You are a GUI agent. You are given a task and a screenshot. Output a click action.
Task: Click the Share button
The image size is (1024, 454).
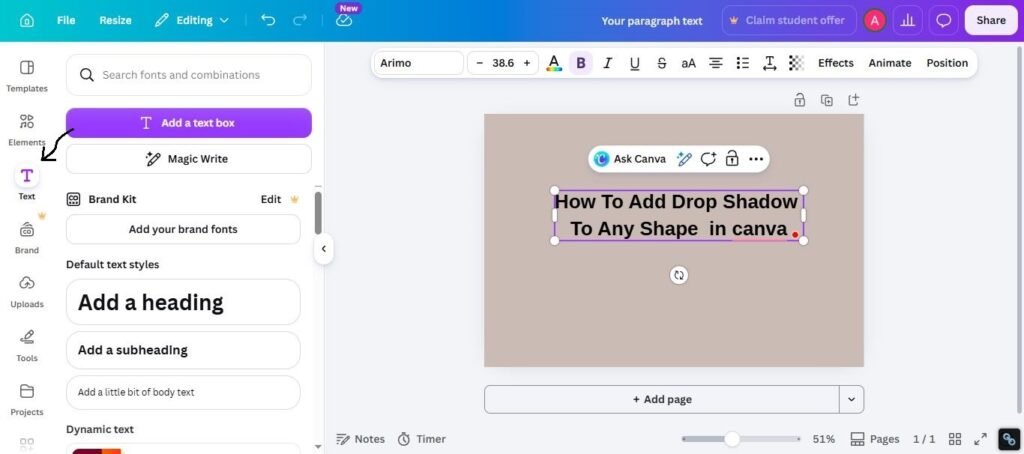point(991,20)
